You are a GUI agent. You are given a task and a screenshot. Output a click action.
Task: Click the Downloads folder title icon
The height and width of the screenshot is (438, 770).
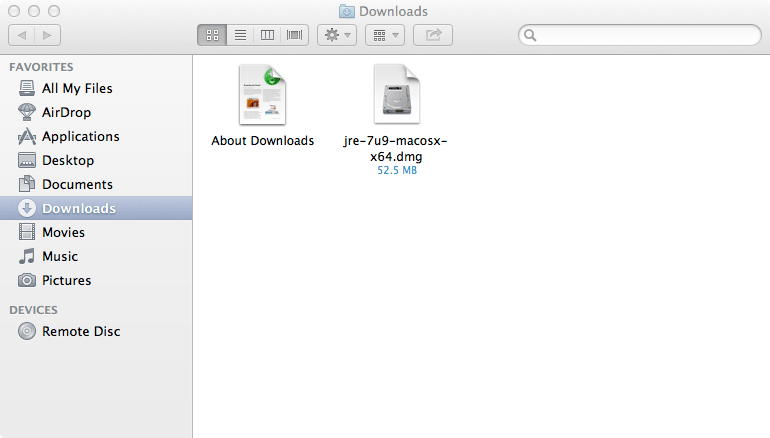(346, 11)
